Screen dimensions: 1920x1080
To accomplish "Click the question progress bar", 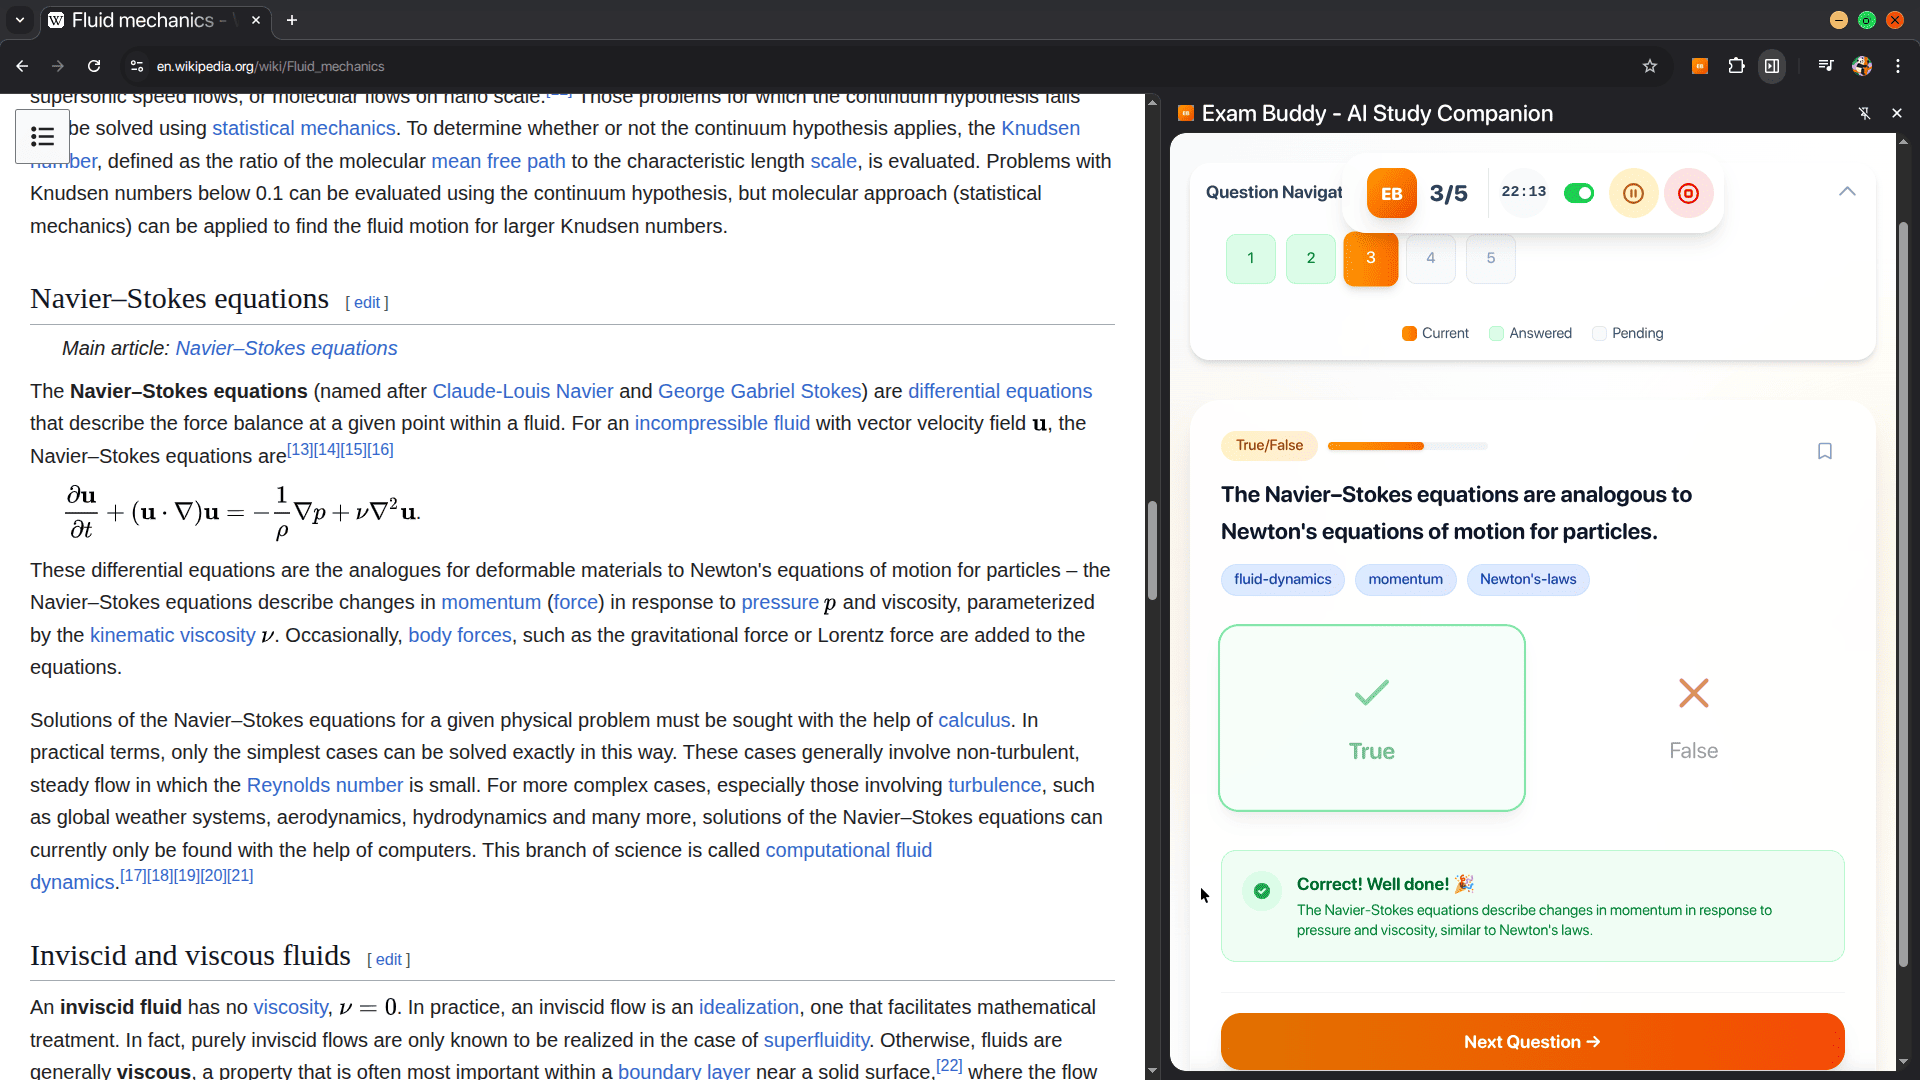I will (1407, 446).
